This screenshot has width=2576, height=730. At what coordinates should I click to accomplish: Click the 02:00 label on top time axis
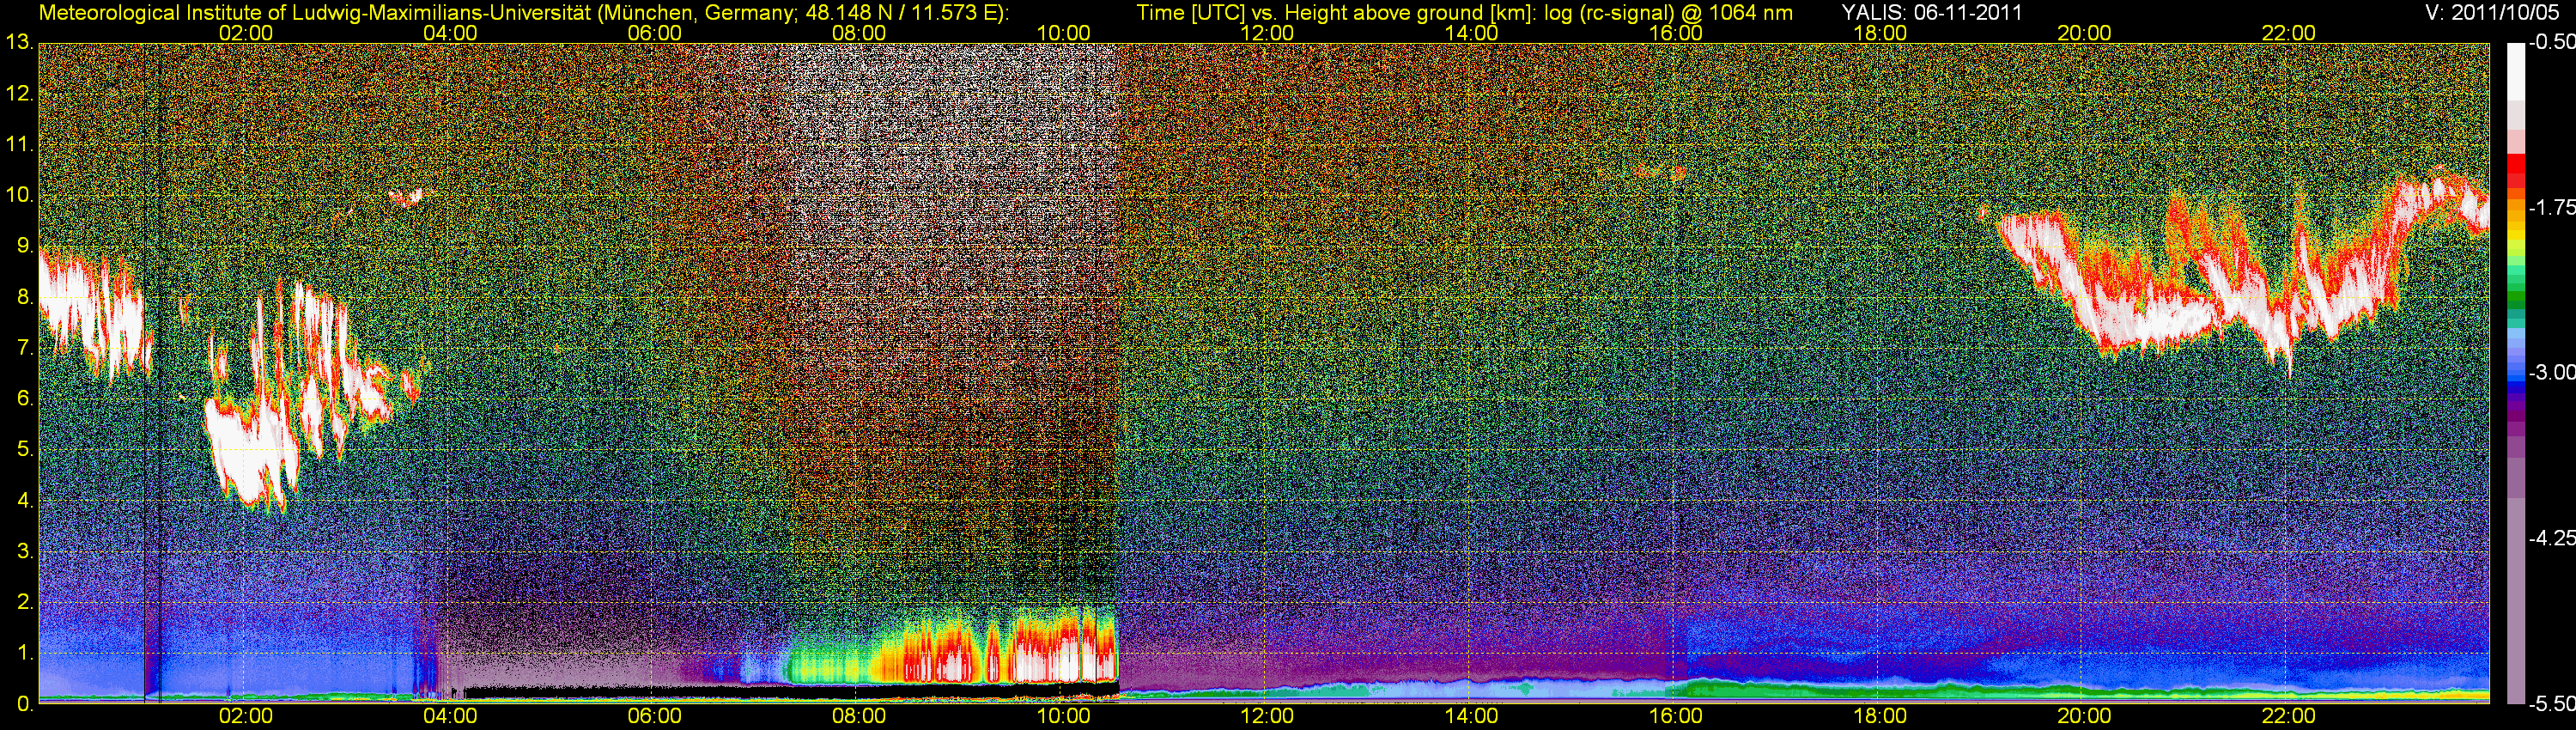[245, 33]
